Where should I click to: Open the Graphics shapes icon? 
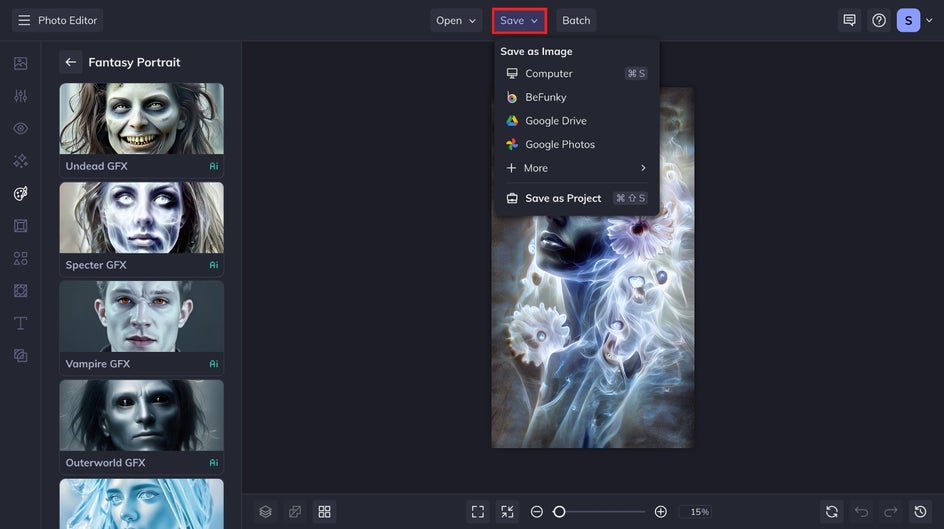pos(20,258)
